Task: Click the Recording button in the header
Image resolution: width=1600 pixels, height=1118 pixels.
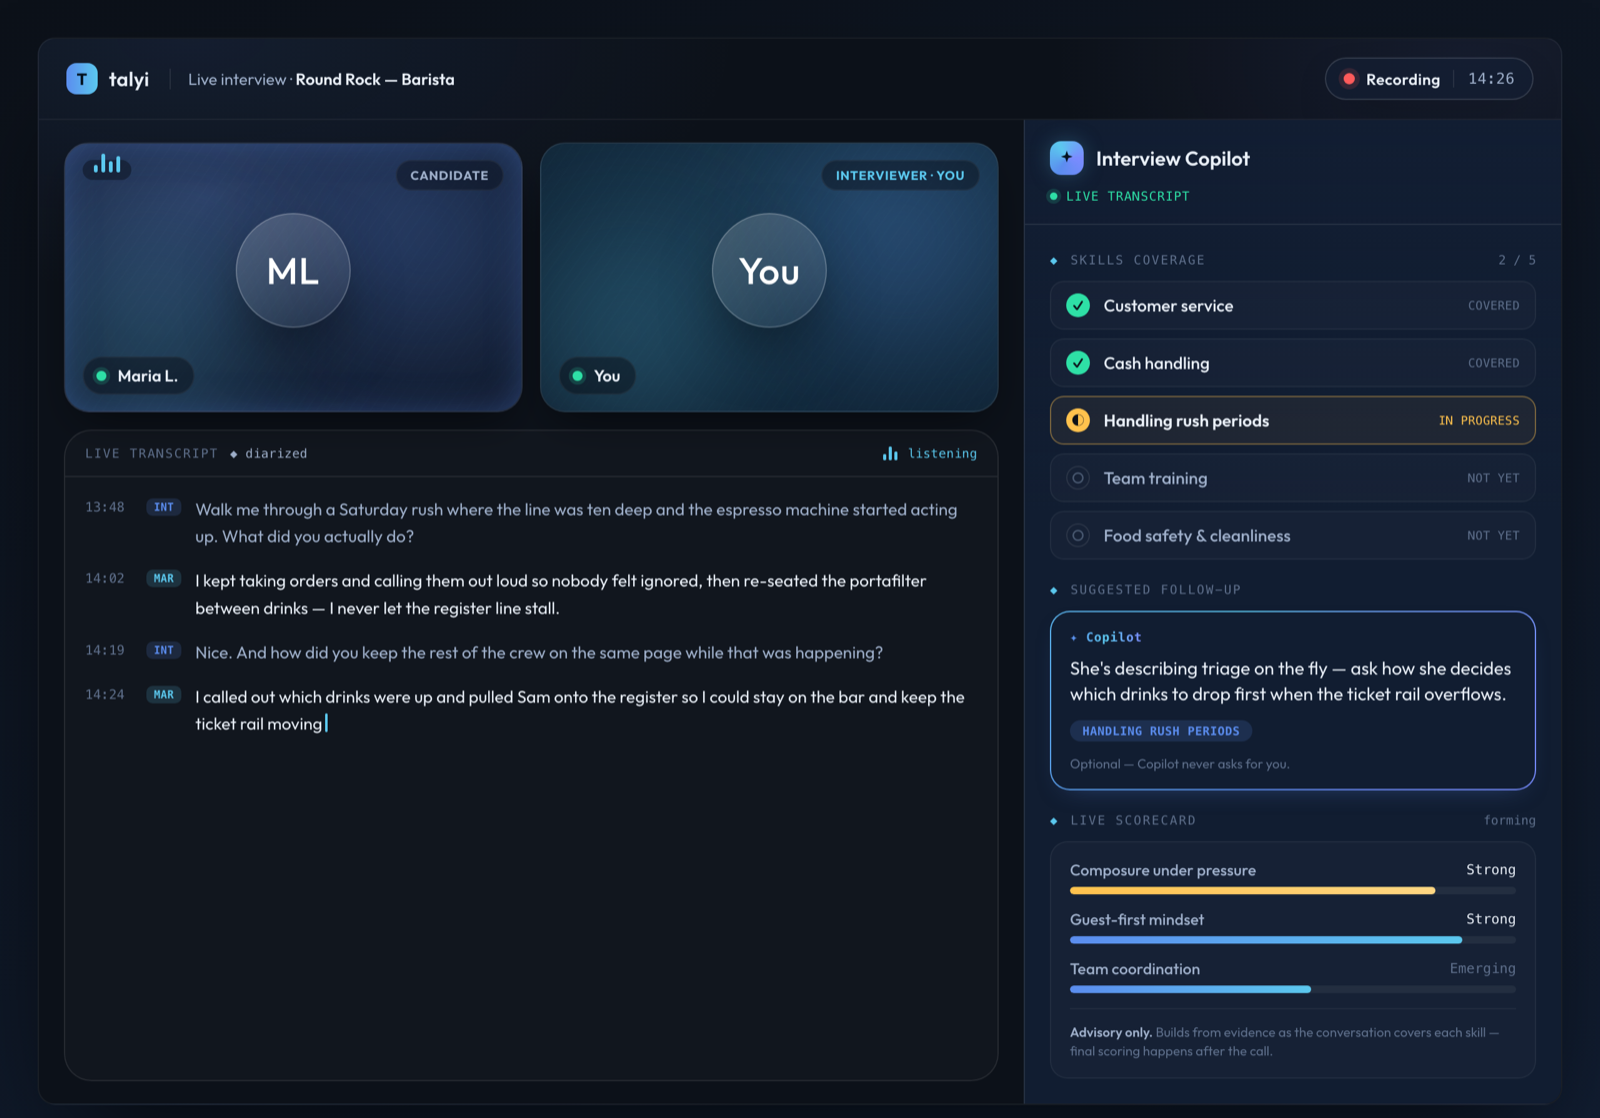Action: click(1429, 79)
